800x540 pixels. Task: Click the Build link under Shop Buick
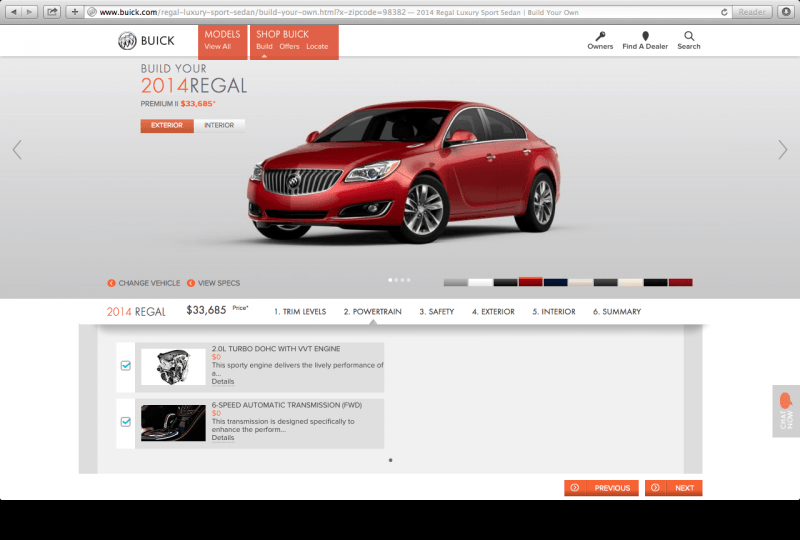pyautogui.click(x=264, y=46)
